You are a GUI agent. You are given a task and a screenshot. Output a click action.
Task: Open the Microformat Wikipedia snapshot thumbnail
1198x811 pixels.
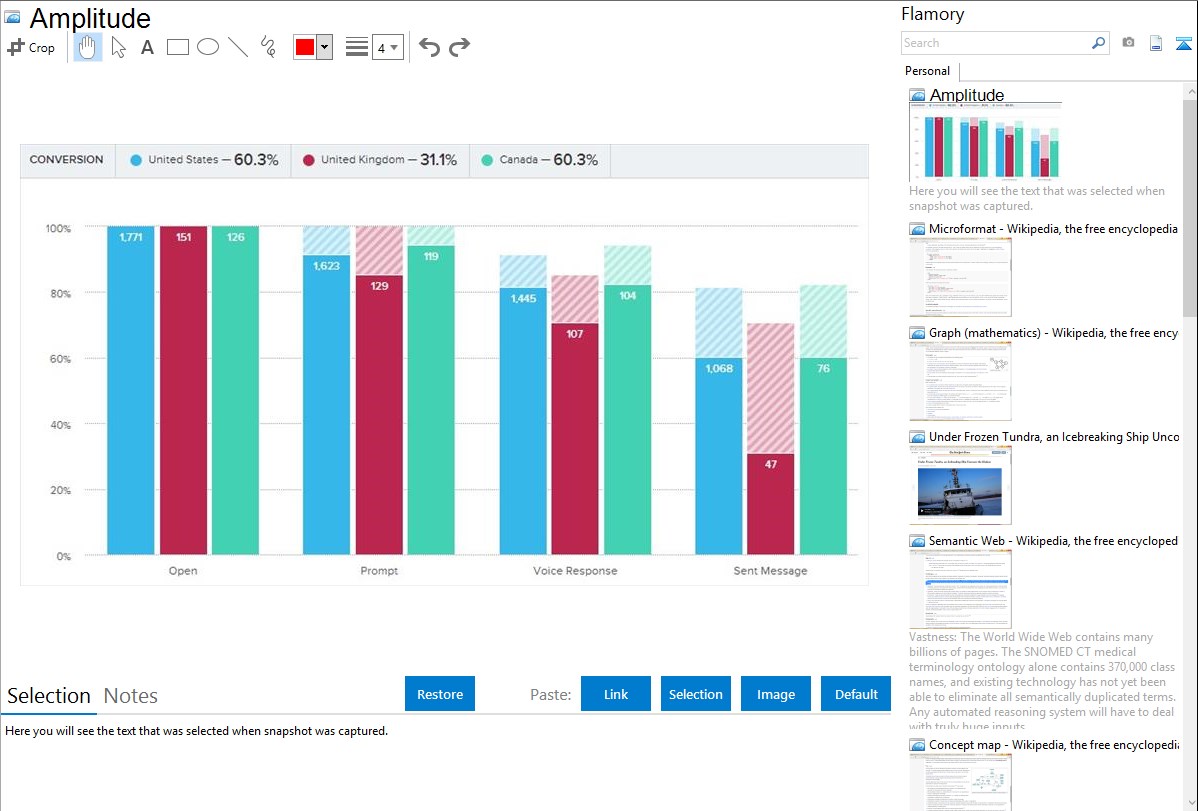(960, 277)
